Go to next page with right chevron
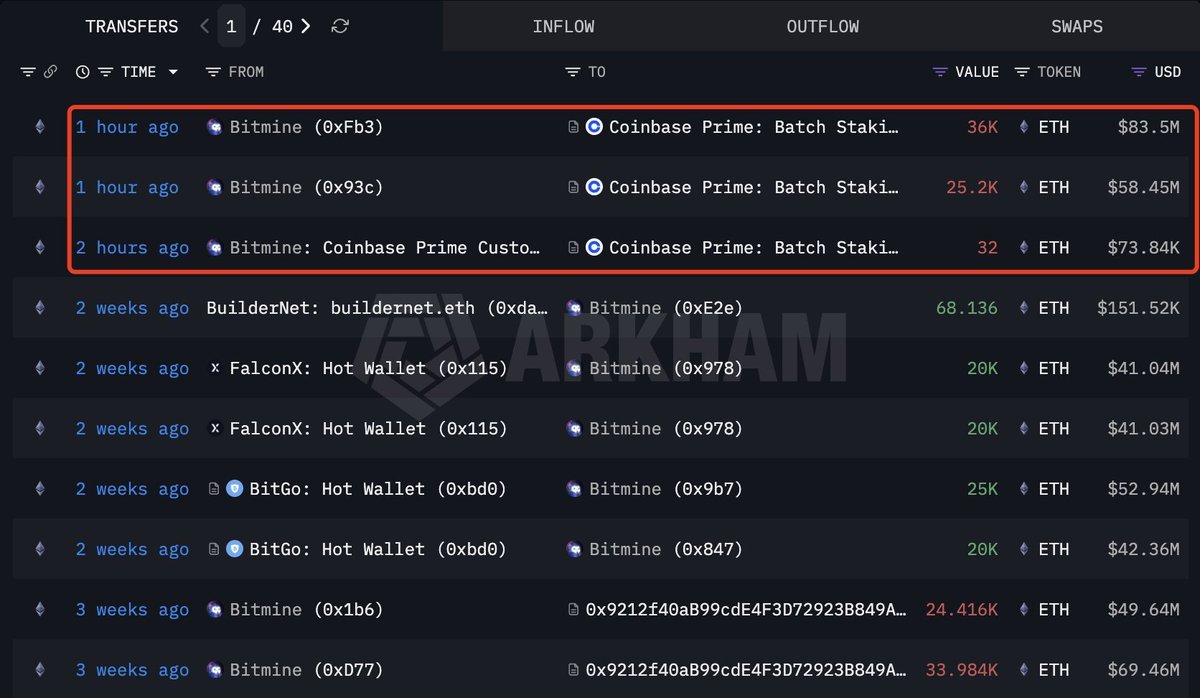 coord(307,25)
